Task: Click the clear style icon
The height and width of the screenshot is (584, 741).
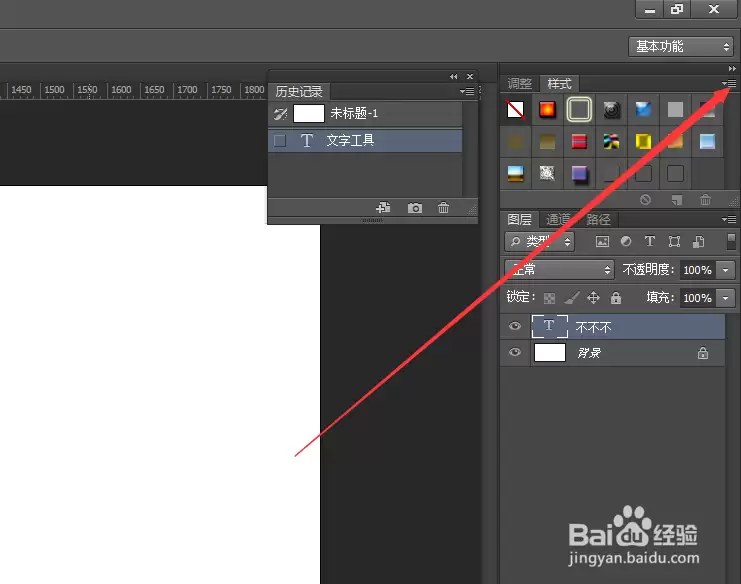Action: (x=646, y=200)
